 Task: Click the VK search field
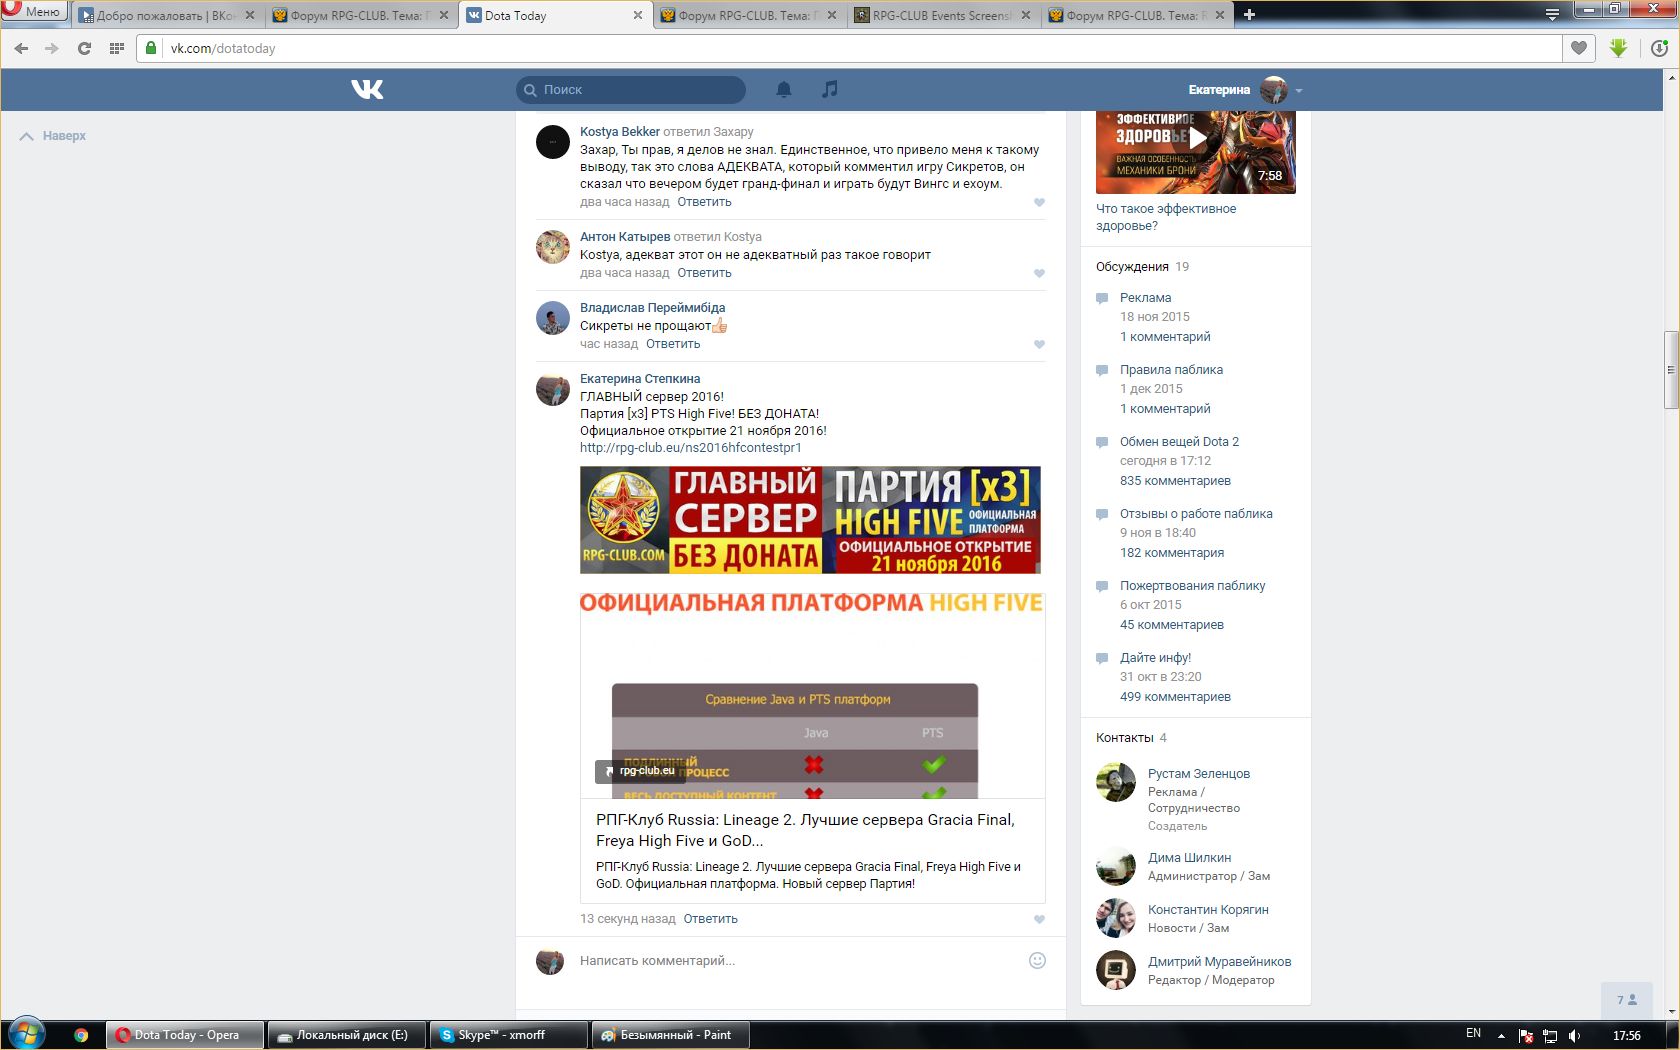tap(631, 90)
